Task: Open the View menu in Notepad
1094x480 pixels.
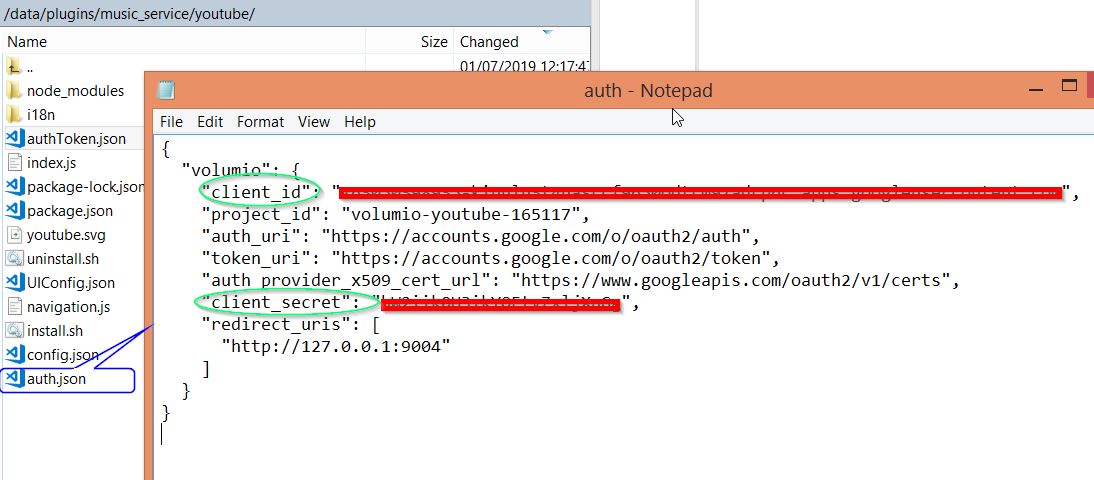Action: click(314, 121)
